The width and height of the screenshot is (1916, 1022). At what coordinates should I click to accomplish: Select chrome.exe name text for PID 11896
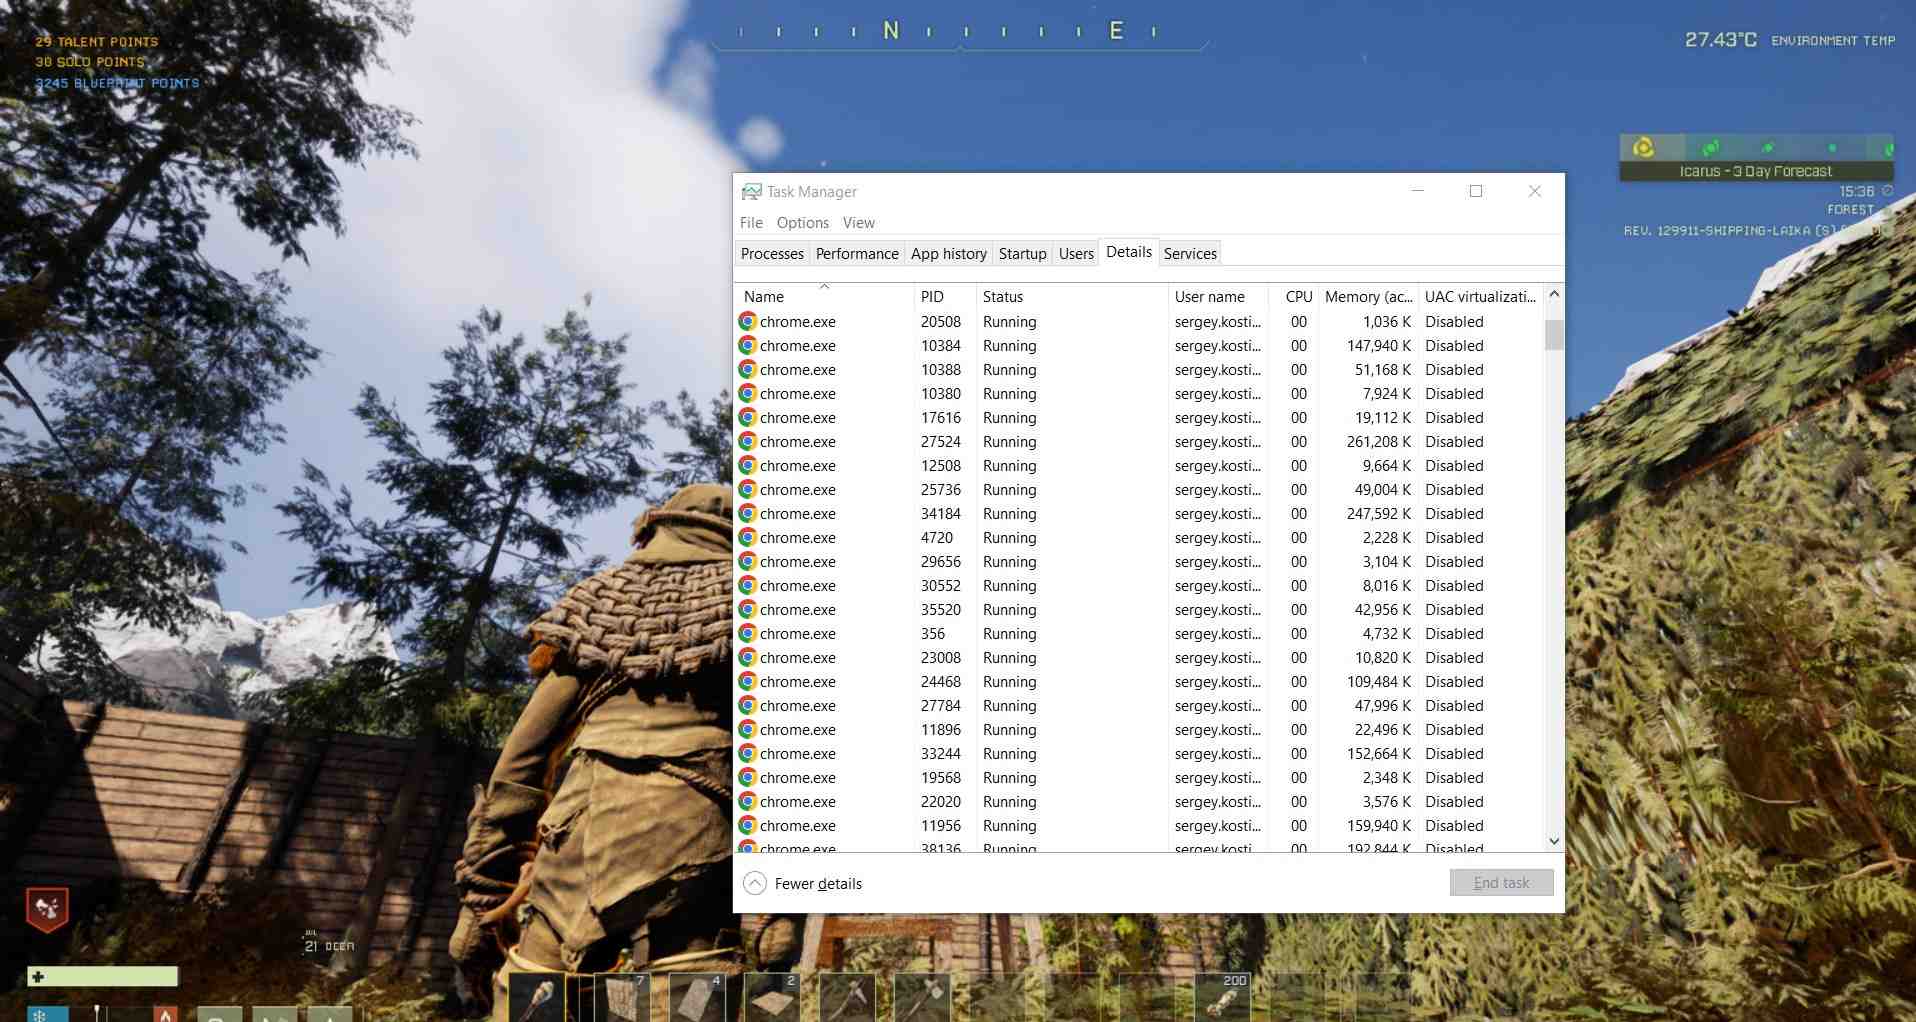pos(797,729)
